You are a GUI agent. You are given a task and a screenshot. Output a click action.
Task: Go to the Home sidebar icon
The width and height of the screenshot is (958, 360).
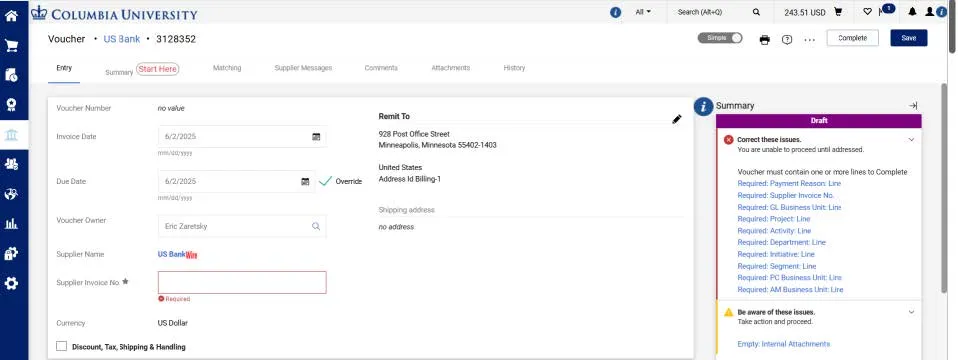[11, 16]
